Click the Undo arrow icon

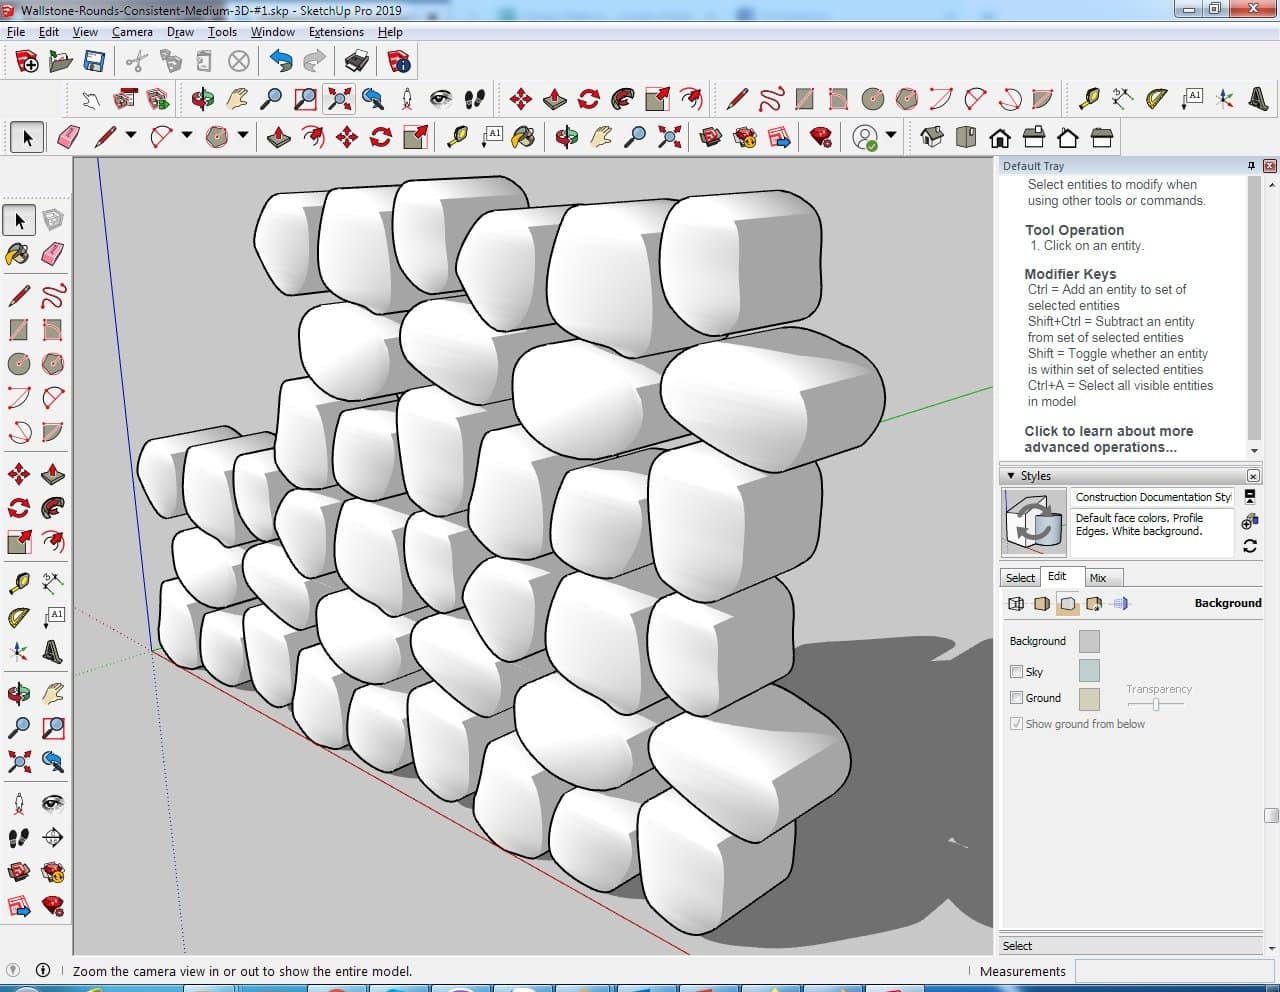(281, 62)
